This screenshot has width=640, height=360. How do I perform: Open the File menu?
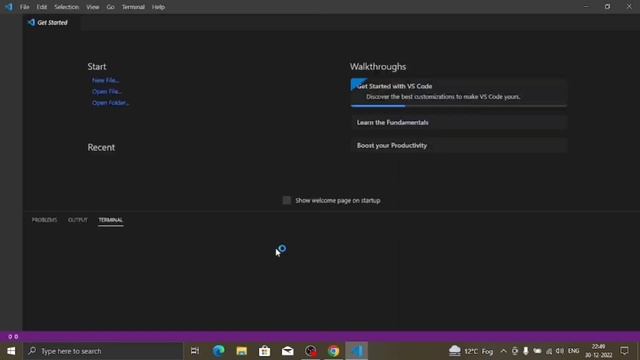24,7
